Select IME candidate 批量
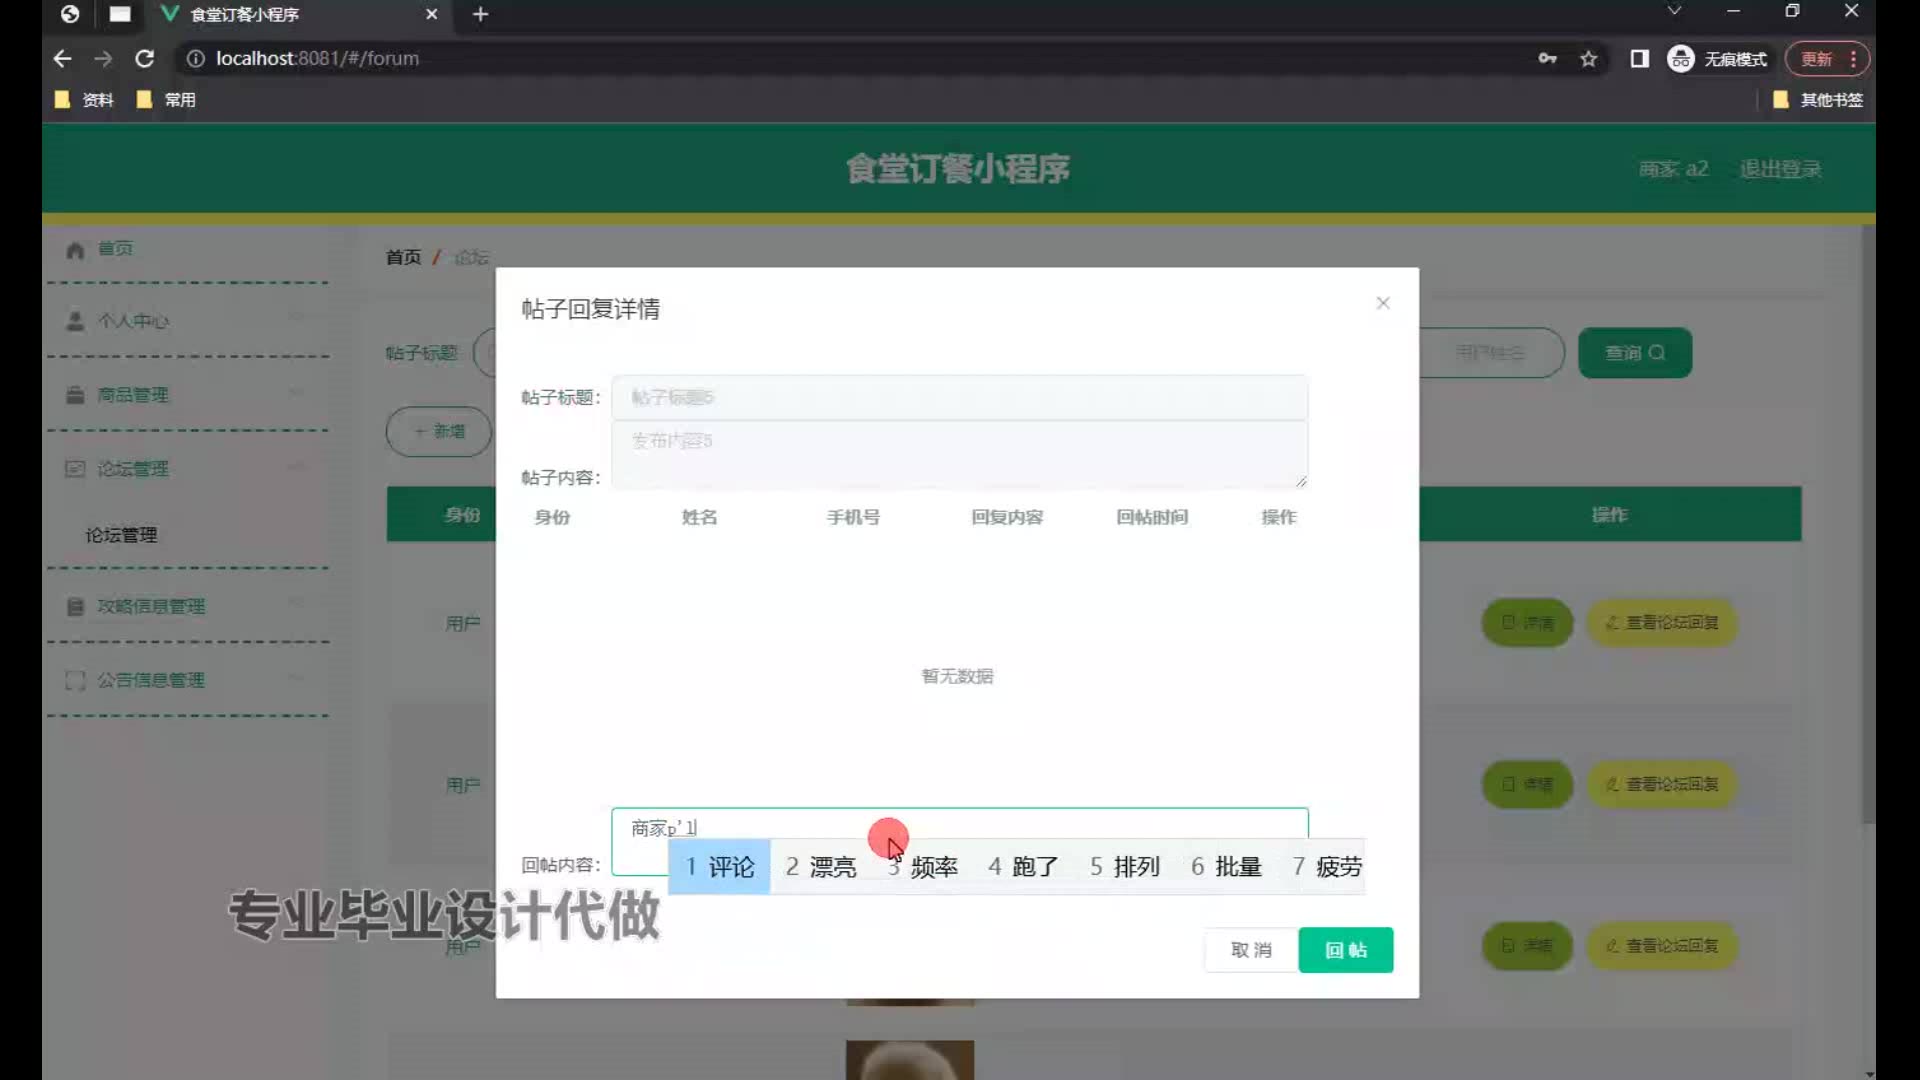The height and width of the screenshot is (1080, 1920). tap(1226, 867)
